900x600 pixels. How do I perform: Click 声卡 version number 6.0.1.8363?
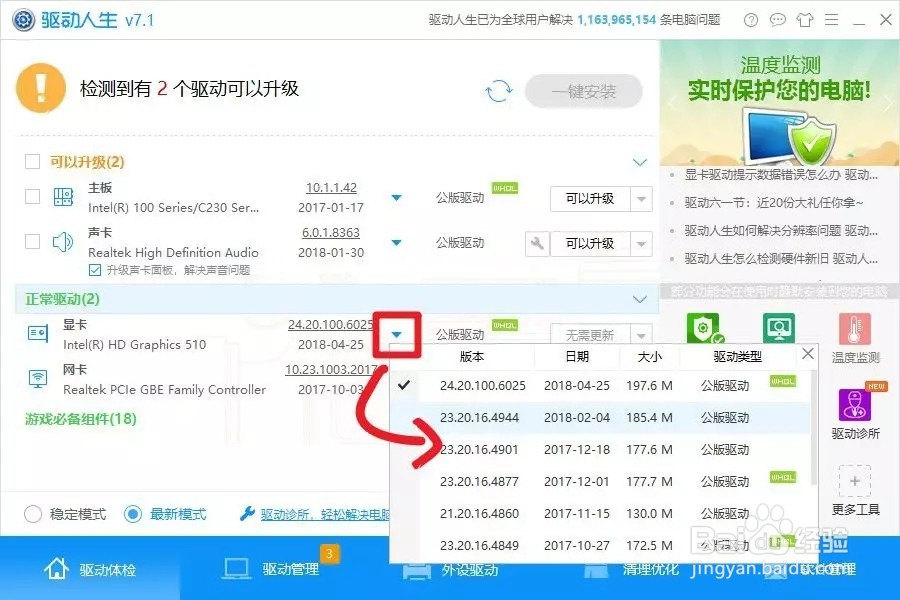pyautogui.click(x=331, y=233)
